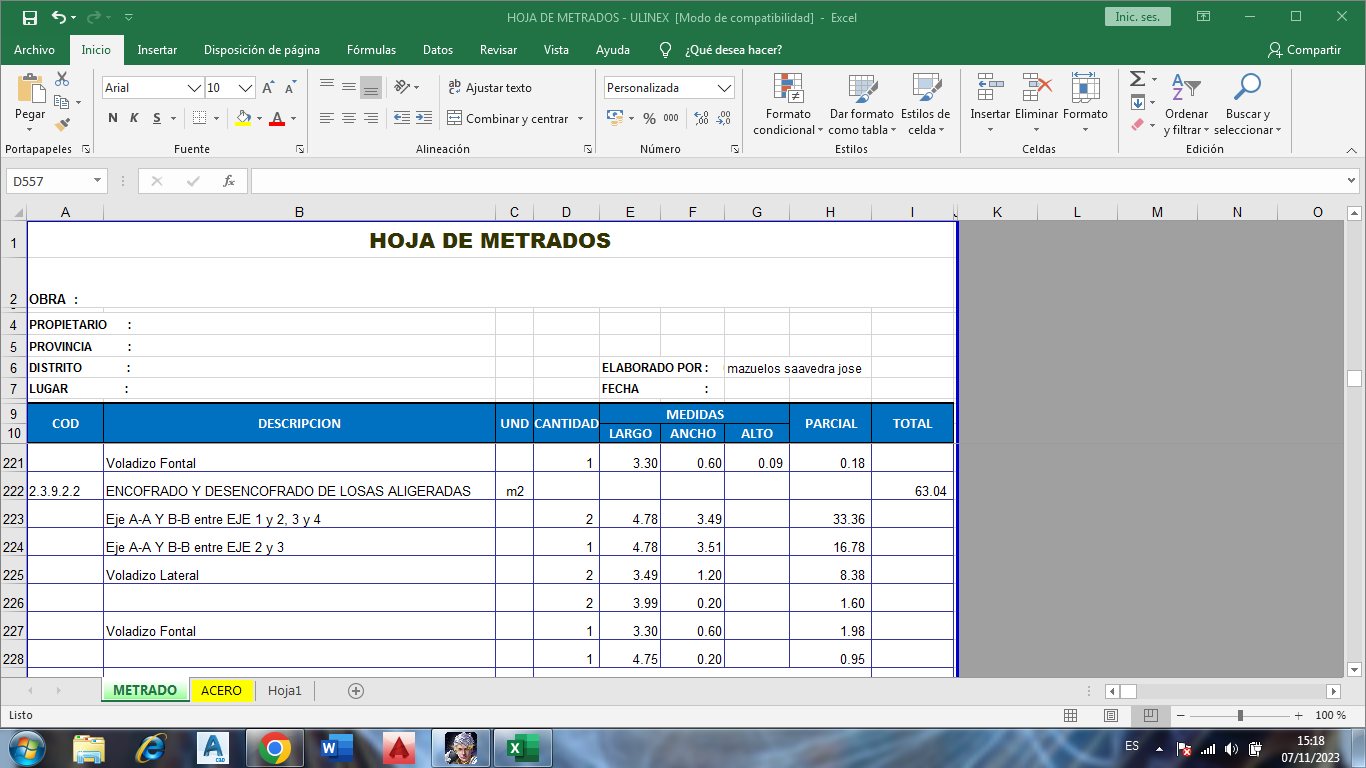
Task: Open the Fórmulas ribbon tab
Action: (371, 50)
